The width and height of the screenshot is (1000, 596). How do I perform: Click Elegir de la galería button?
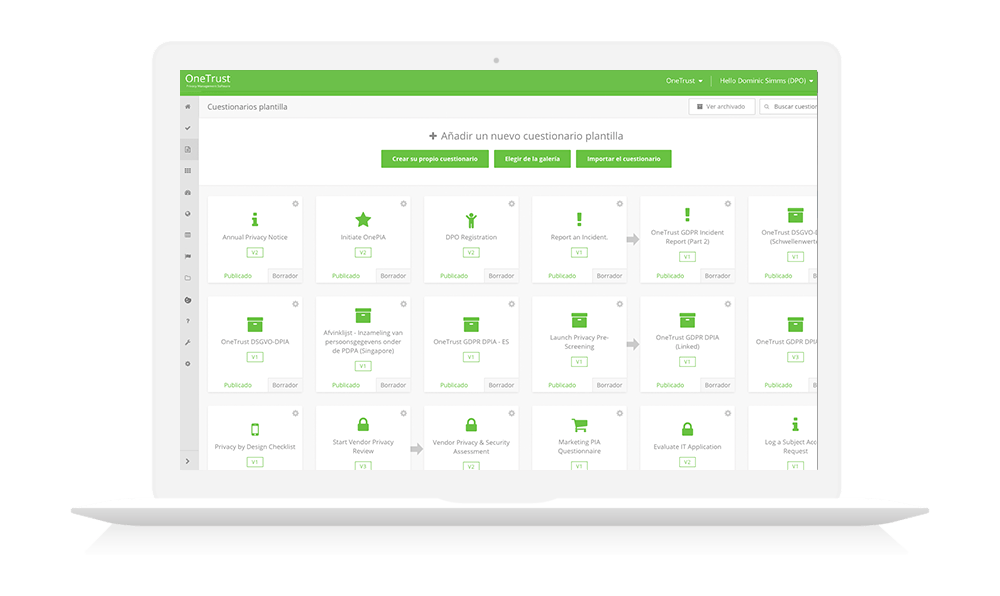tap(533, 159)
